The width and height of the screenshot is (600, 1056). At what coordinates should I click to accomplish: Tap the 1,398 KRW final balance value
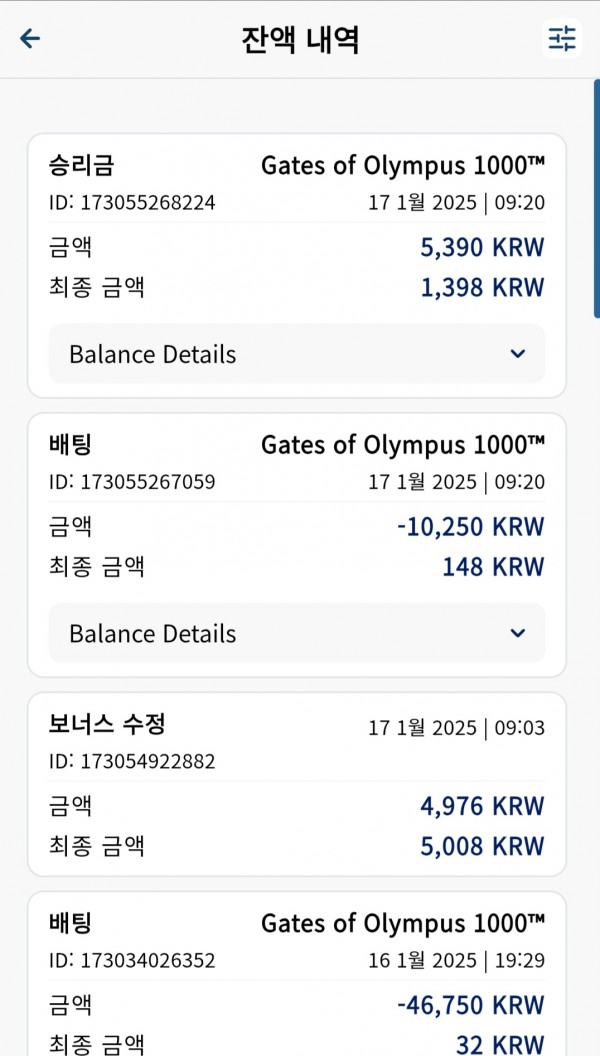(482, 288)
